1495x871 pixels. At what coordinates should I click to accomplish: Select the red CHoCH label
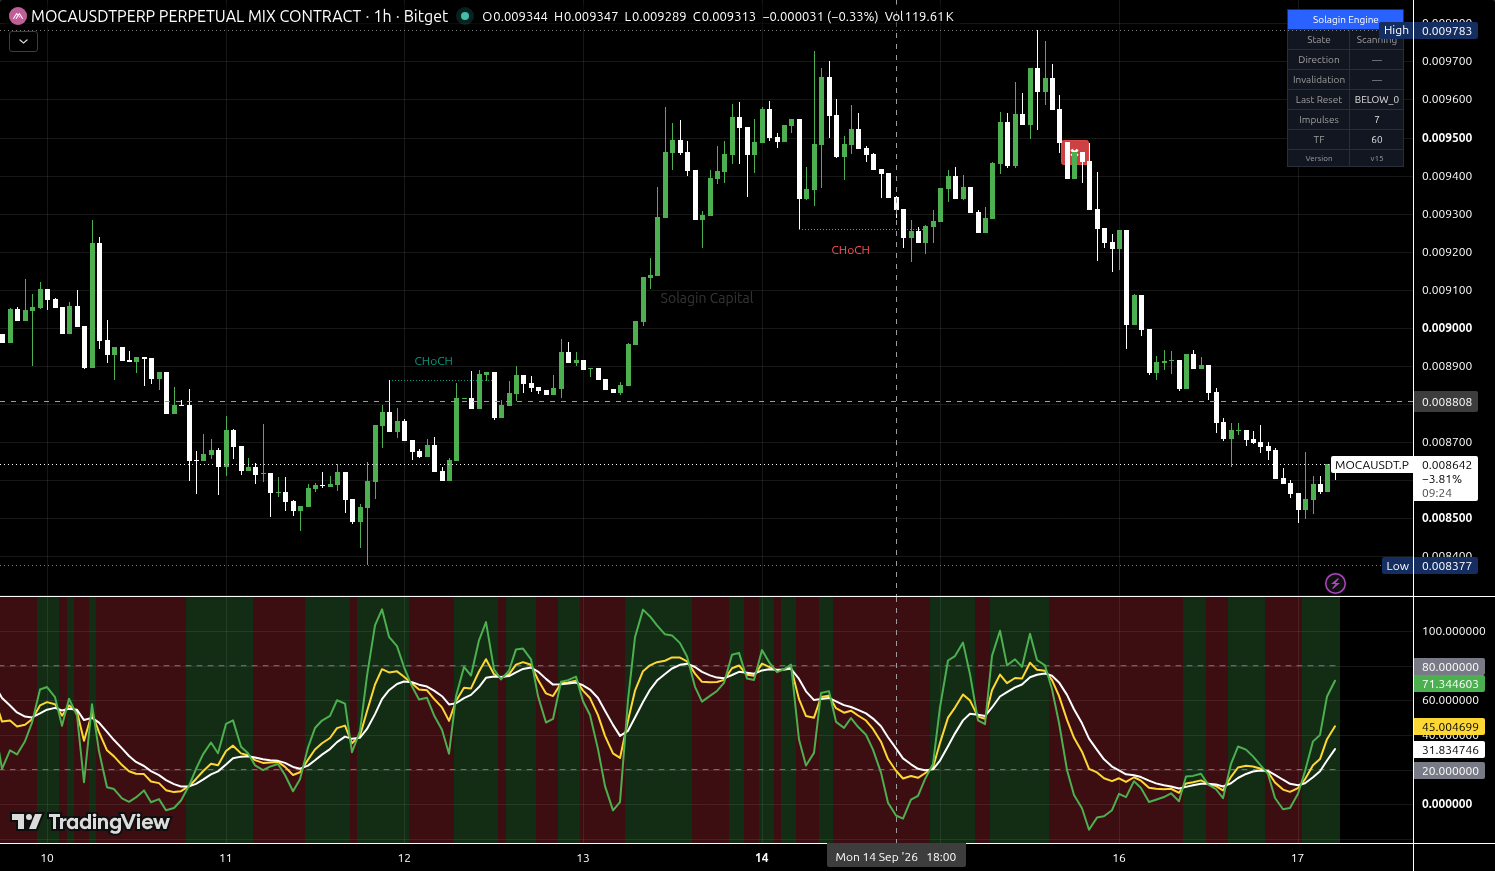coord(850,250)
